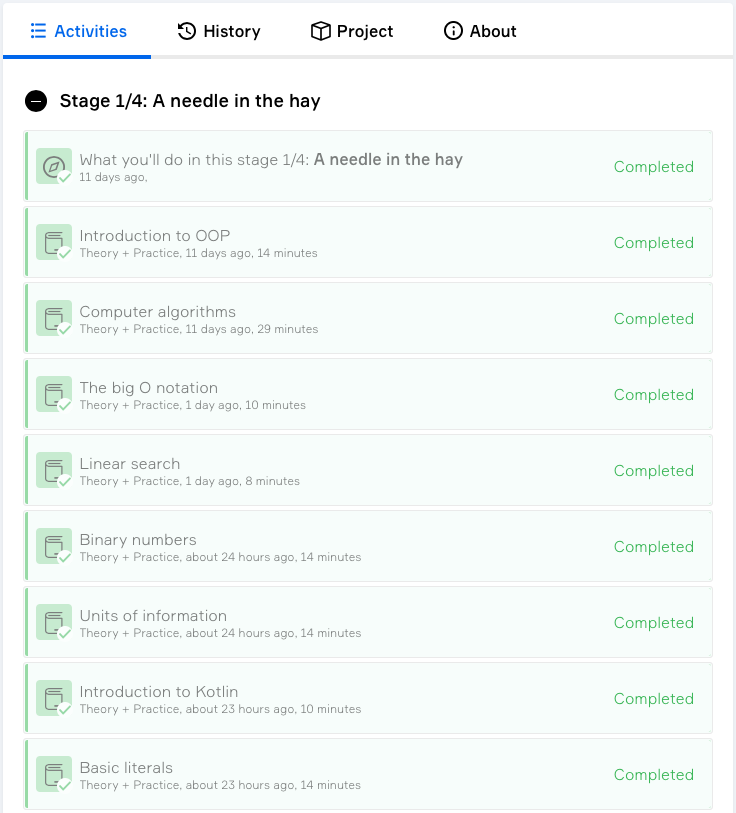The height and width of the screenshot is (813, 736).
Task: Click the compass icon of the stage overview
Action: [x=54, y=166]
